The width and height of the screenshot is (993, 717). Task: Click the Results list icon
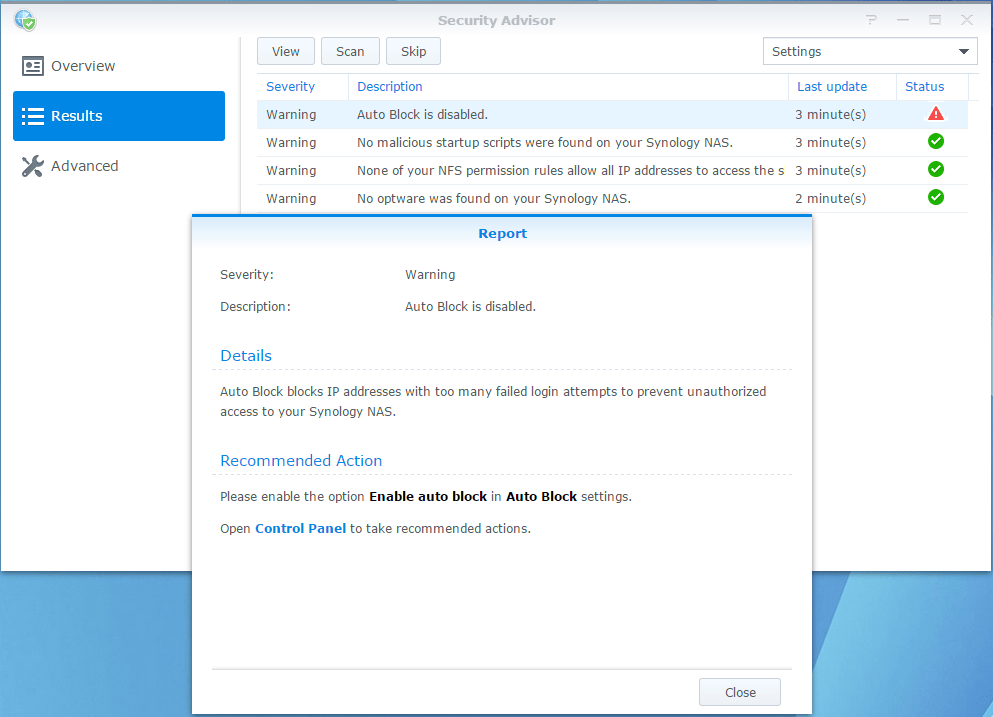[x=32, y=116]
